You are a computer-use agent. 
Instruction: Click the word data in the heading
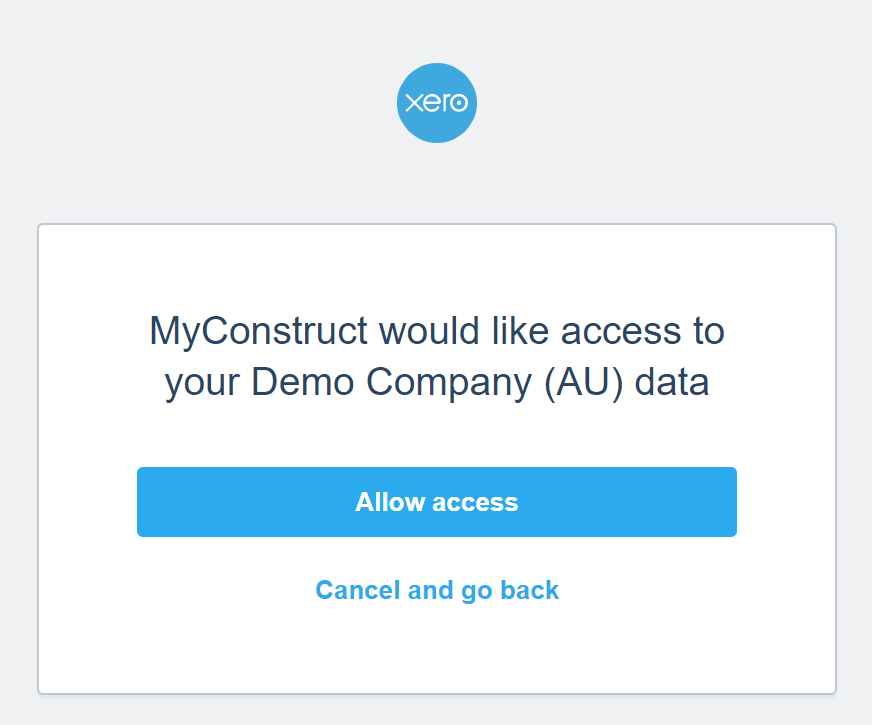point(672,383)
